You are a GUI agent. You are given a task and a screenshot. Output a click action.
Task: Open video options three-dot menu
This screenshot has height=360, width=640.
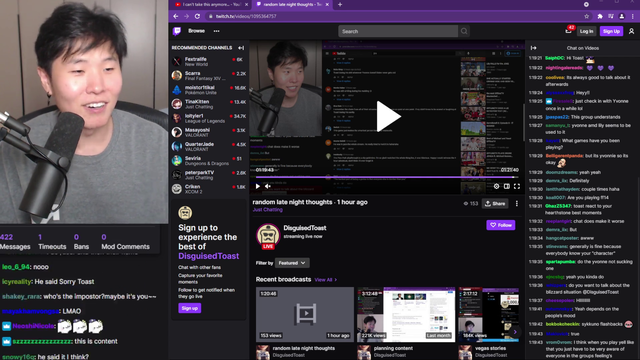pos(517,203)
